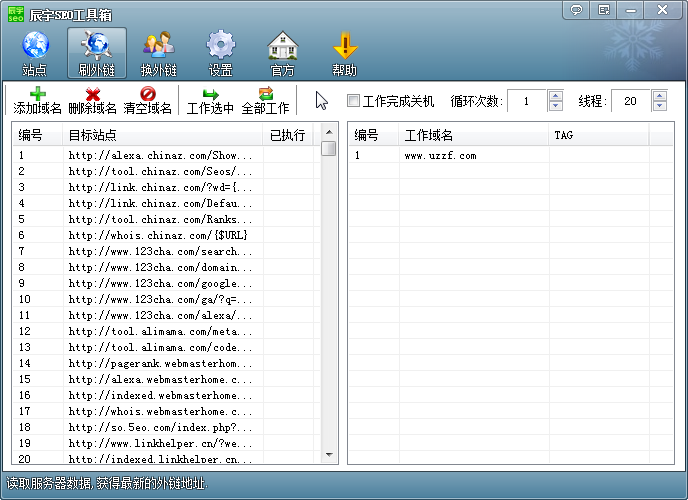Click TAG column header
Viewport: 688px width, 500px height.
(599, 135)
